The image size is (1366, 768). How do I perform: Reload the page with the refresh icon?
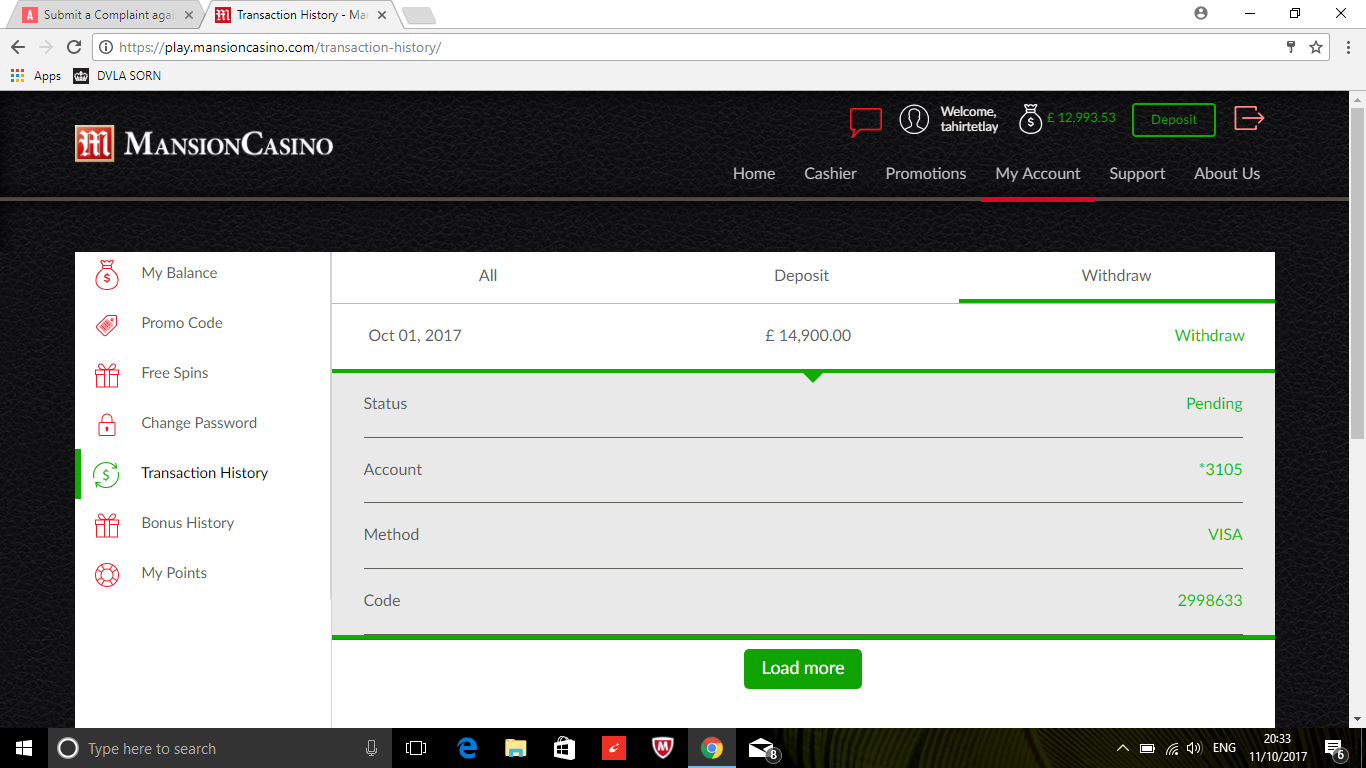pos(73,47)
